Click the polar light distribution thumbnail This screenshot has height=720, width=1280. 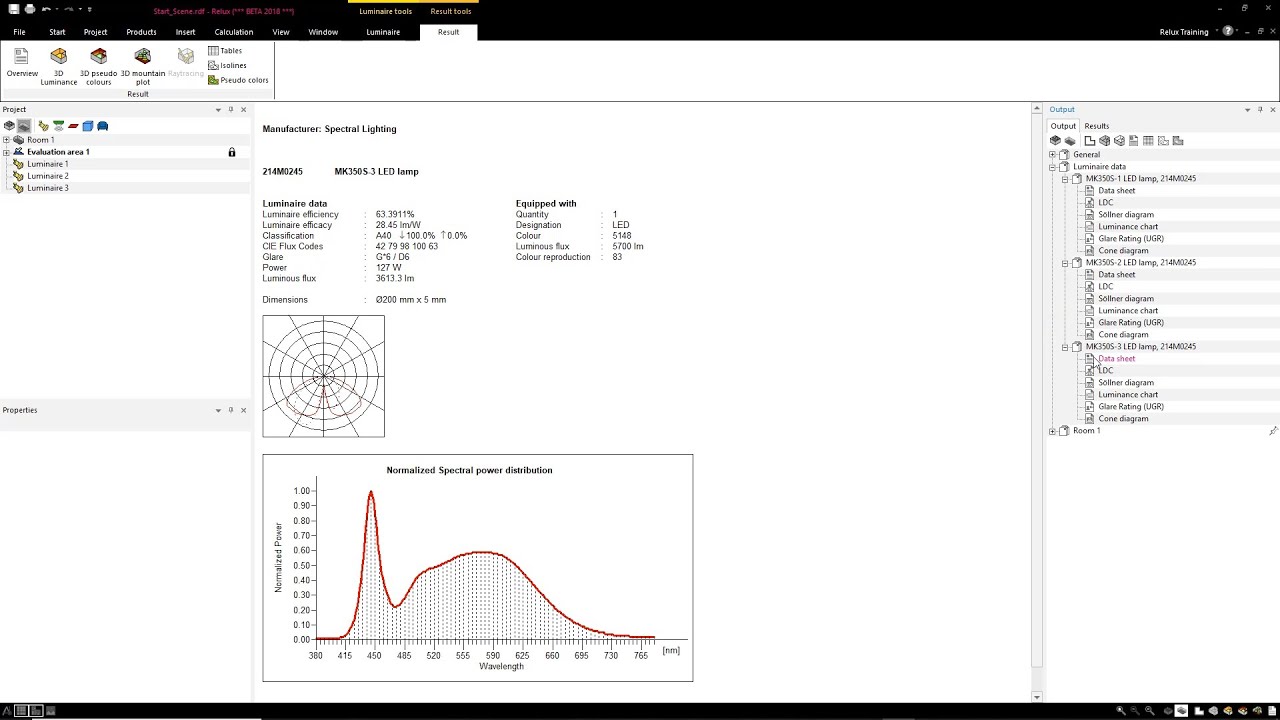click(323, 376)
